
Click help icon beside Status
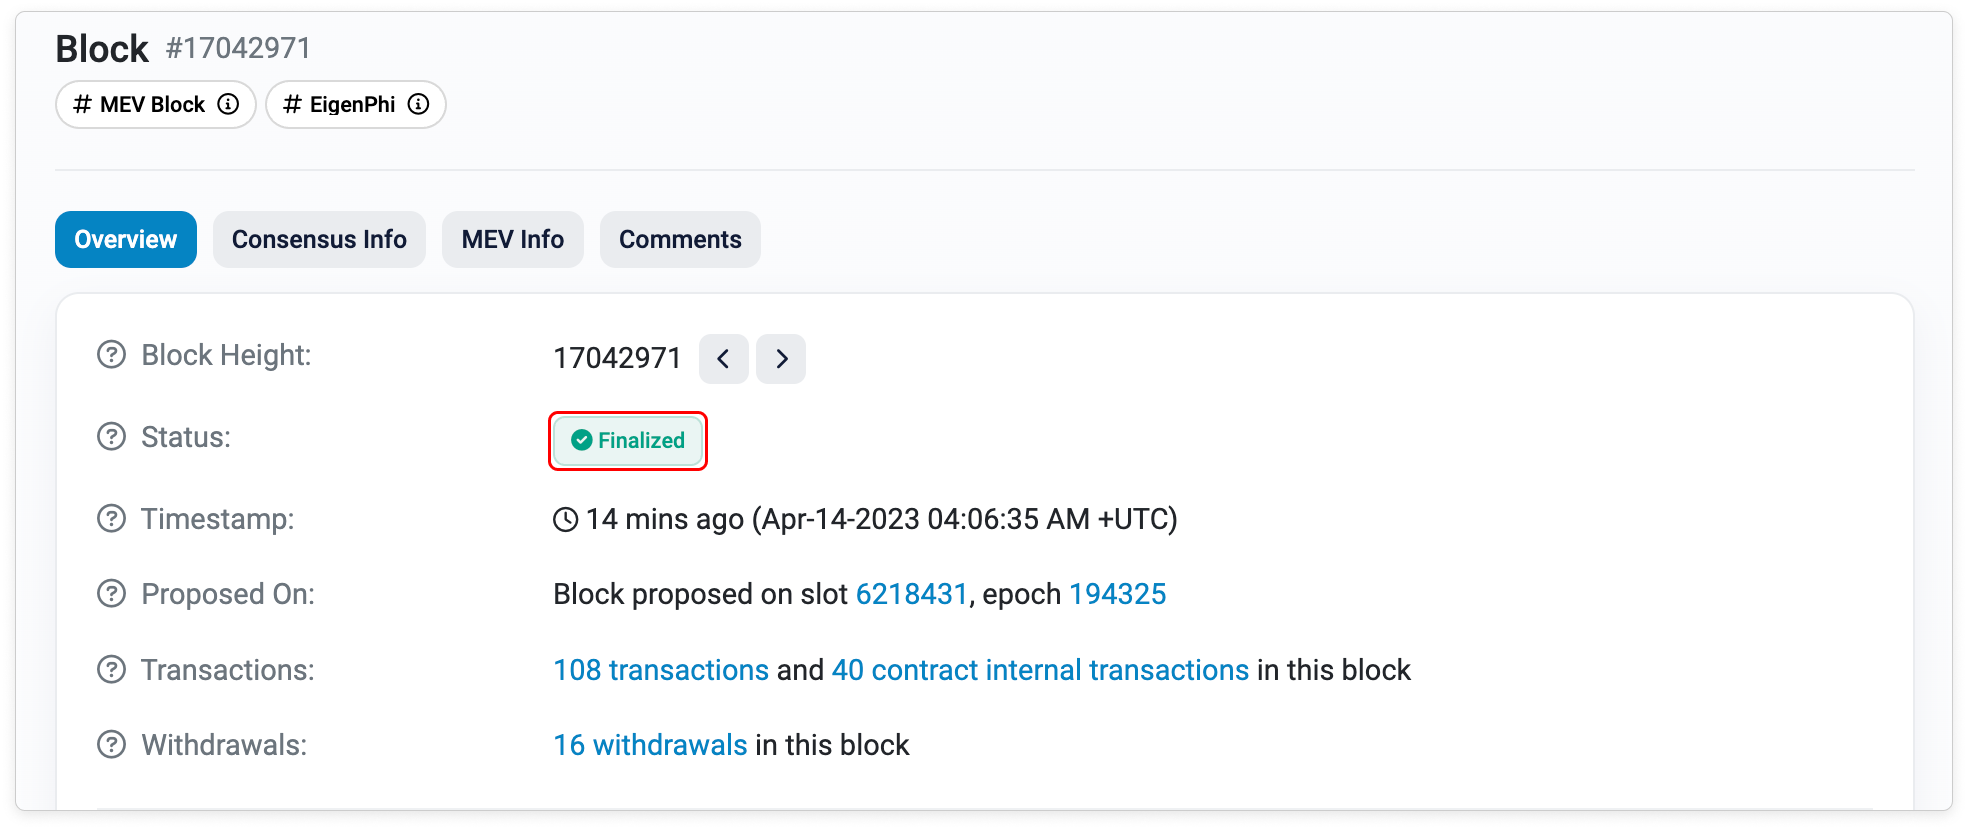click(111, 437)
